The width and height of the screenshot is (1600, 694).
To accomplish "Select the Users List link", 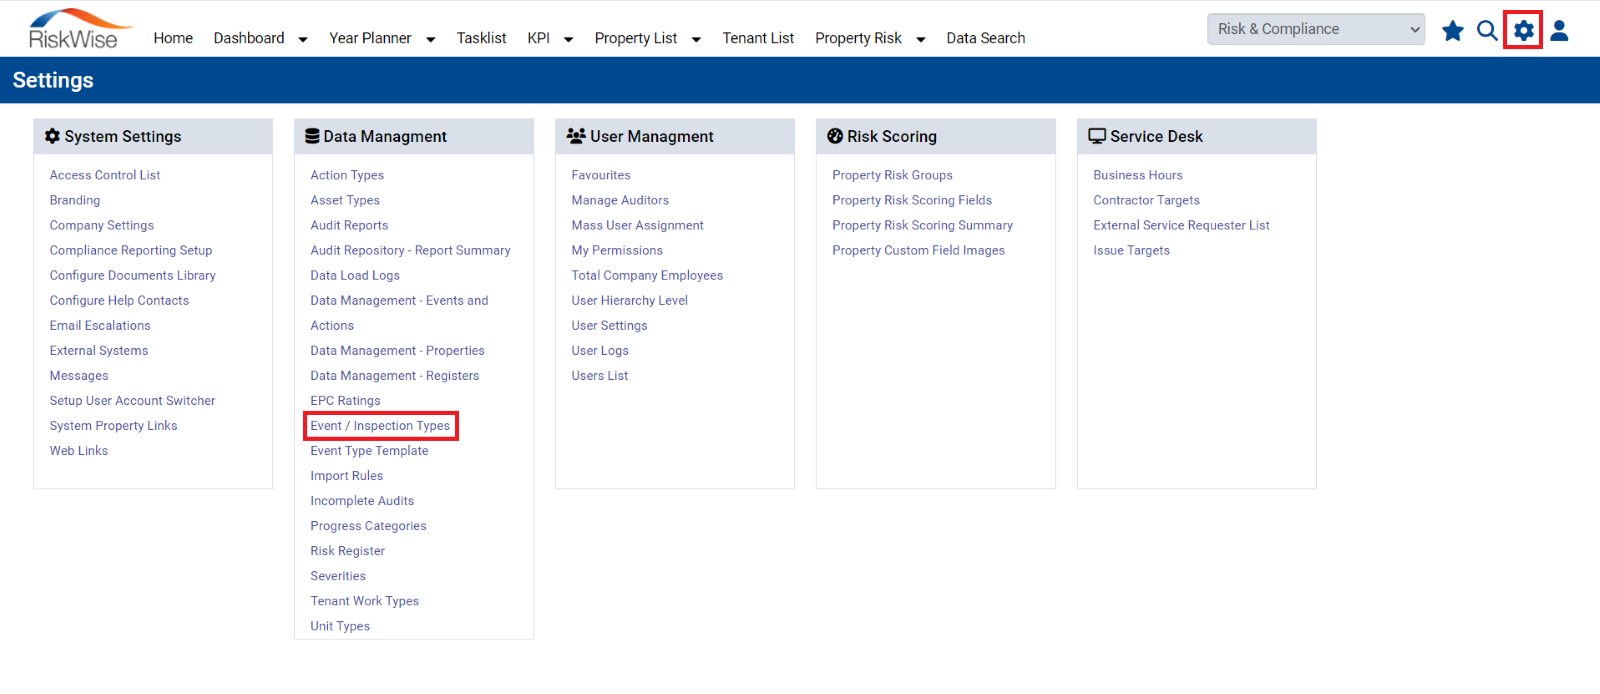I will click(x=600, y=376).
